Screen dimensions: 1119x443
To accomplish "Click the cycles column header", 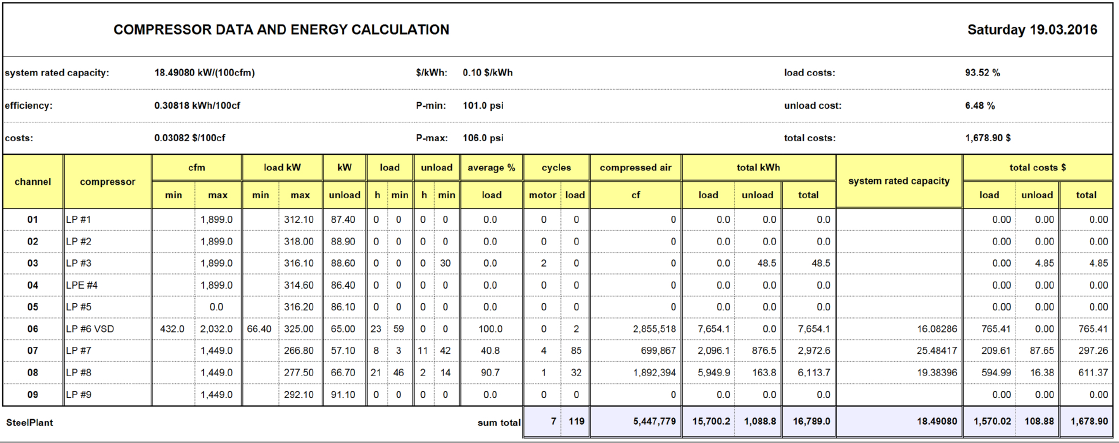I will [556, 168].
